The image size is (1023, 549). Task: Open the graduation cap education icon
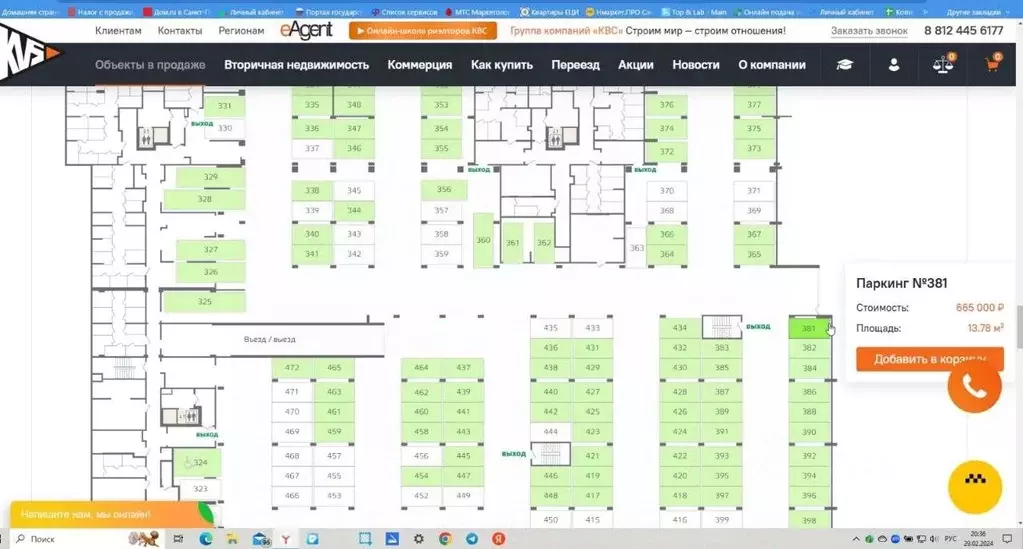[845, 65]
